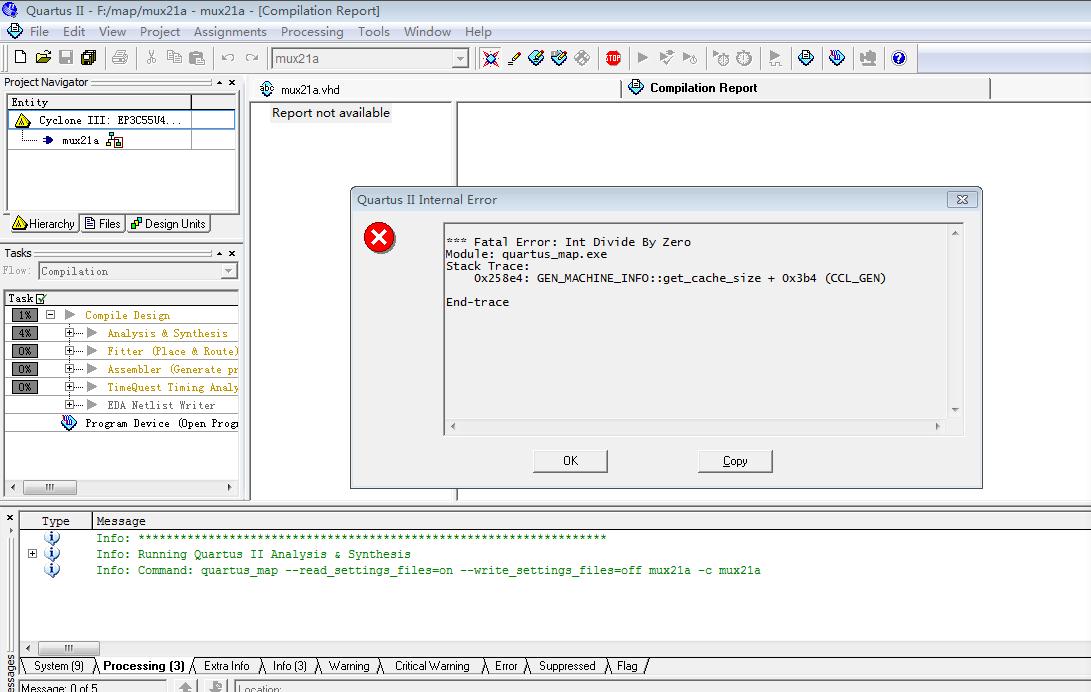The width and height of the screenshot is (1091, 692).
Task: Click the messages panel horizontal scrollbar thumb
Action: coord(69,648)
